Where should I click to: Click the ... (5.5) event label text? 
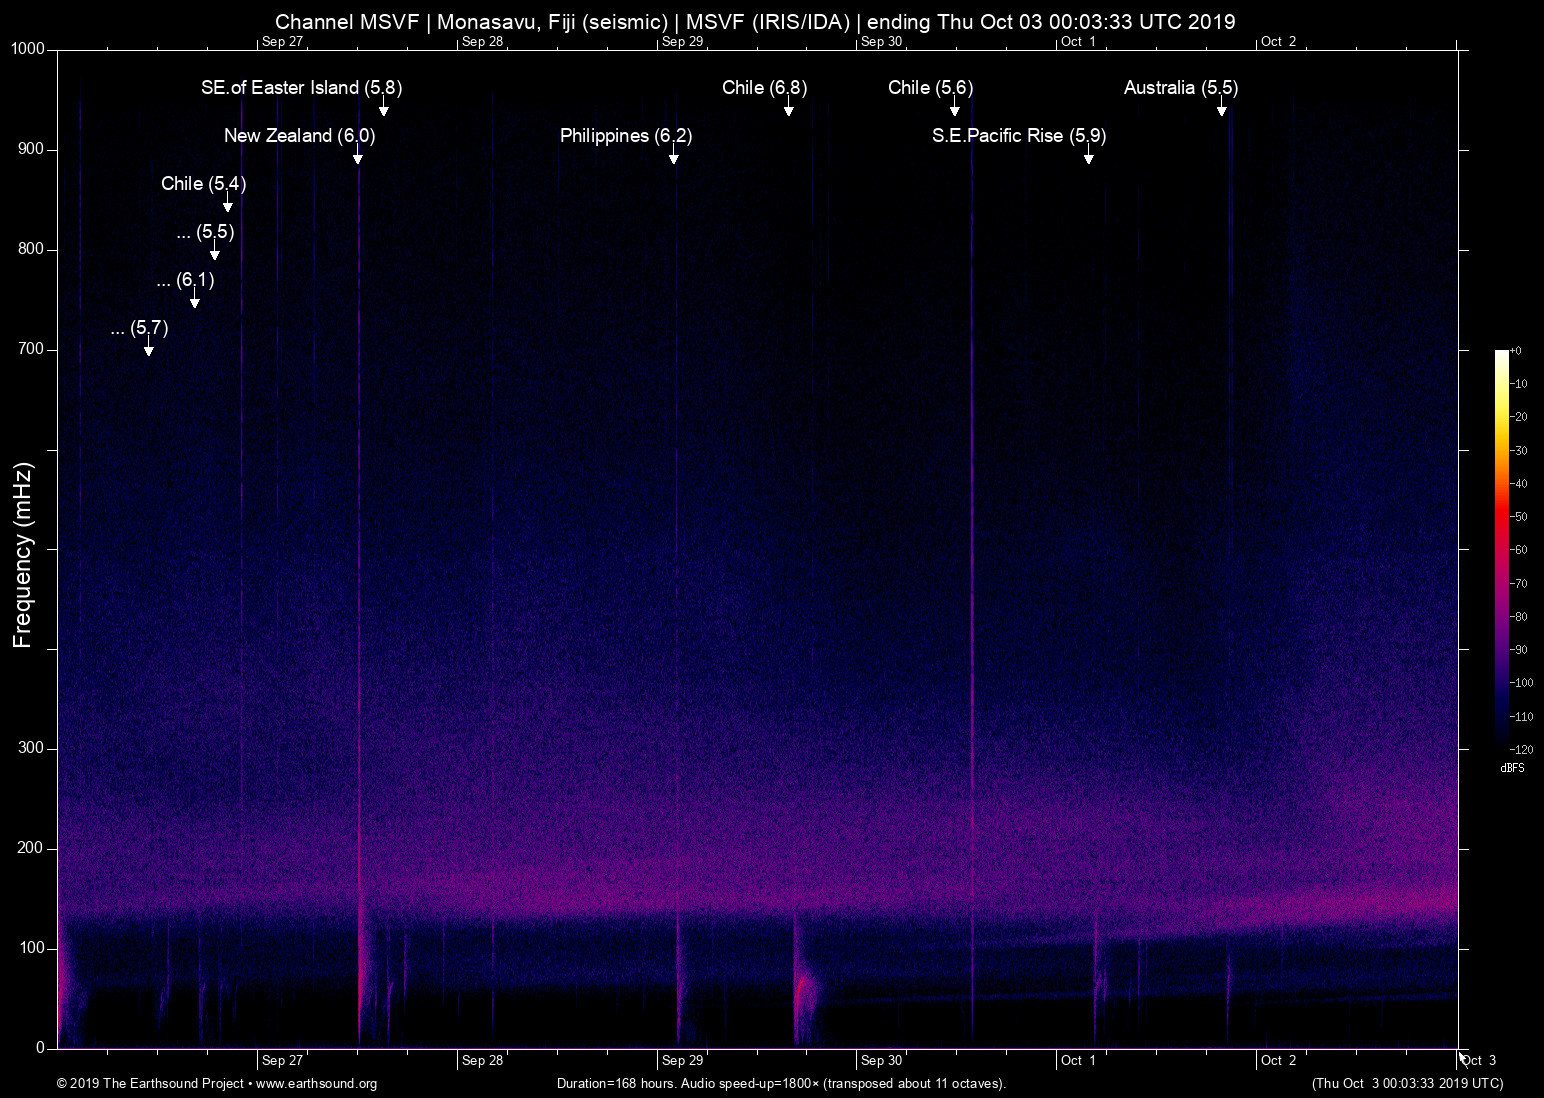point(205,232)
